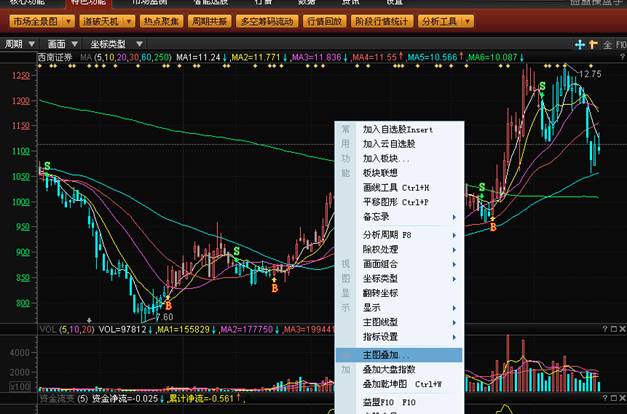627x414 pixels.
Task: Click the S sell marker near 10.50 at chart start
Action: (48, 166)
